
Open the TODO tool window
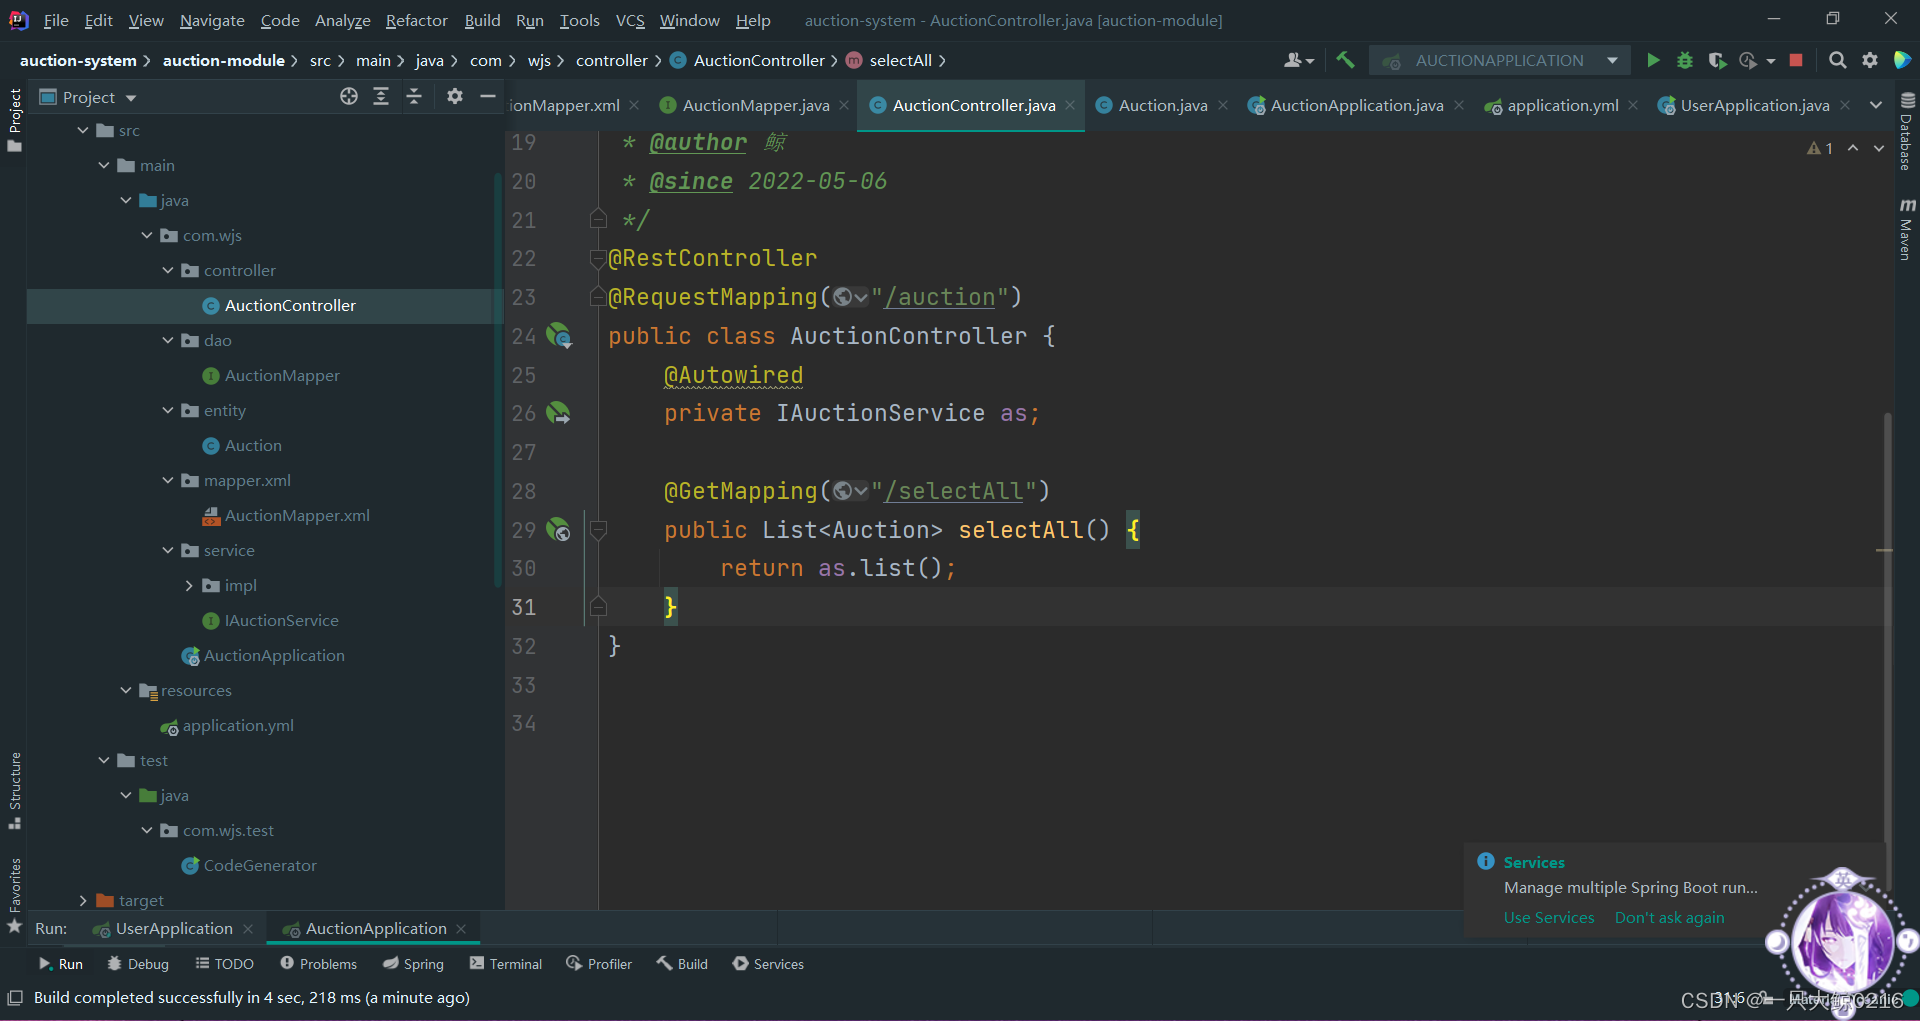(x=224, y=964)
